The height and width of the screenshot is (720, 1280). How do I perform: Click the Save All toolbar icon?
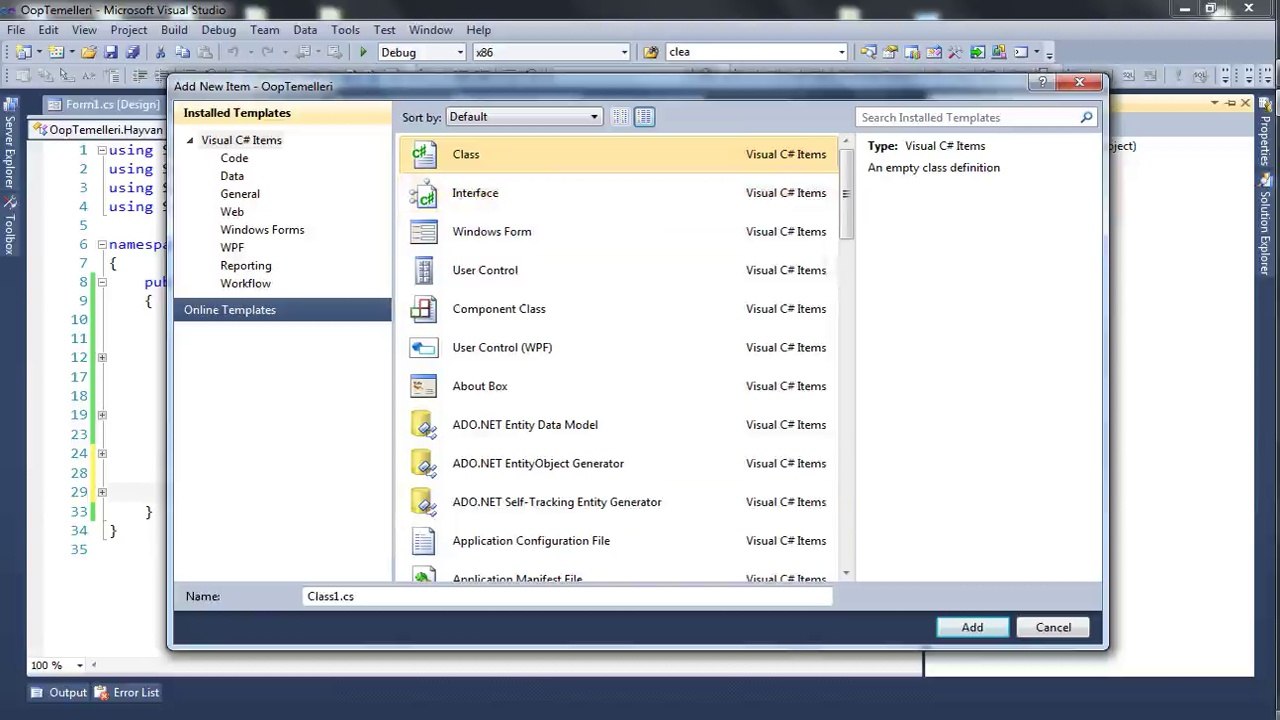click(x=132, y=52)
